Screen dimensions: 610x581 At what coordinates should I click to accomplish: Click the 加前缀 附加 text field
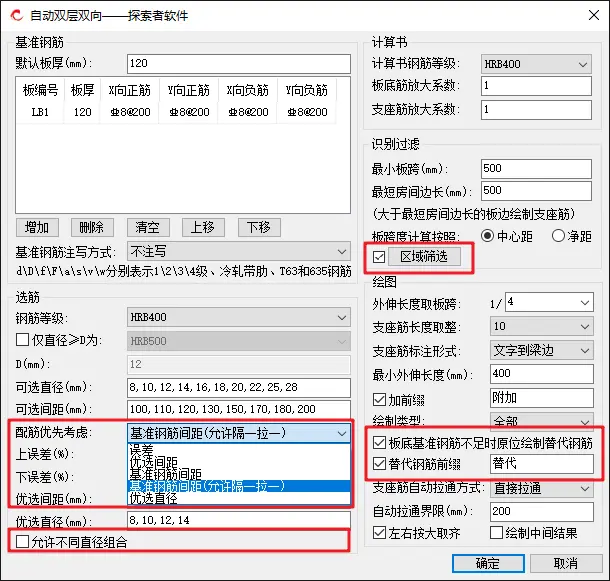click(x=542, y=398)
